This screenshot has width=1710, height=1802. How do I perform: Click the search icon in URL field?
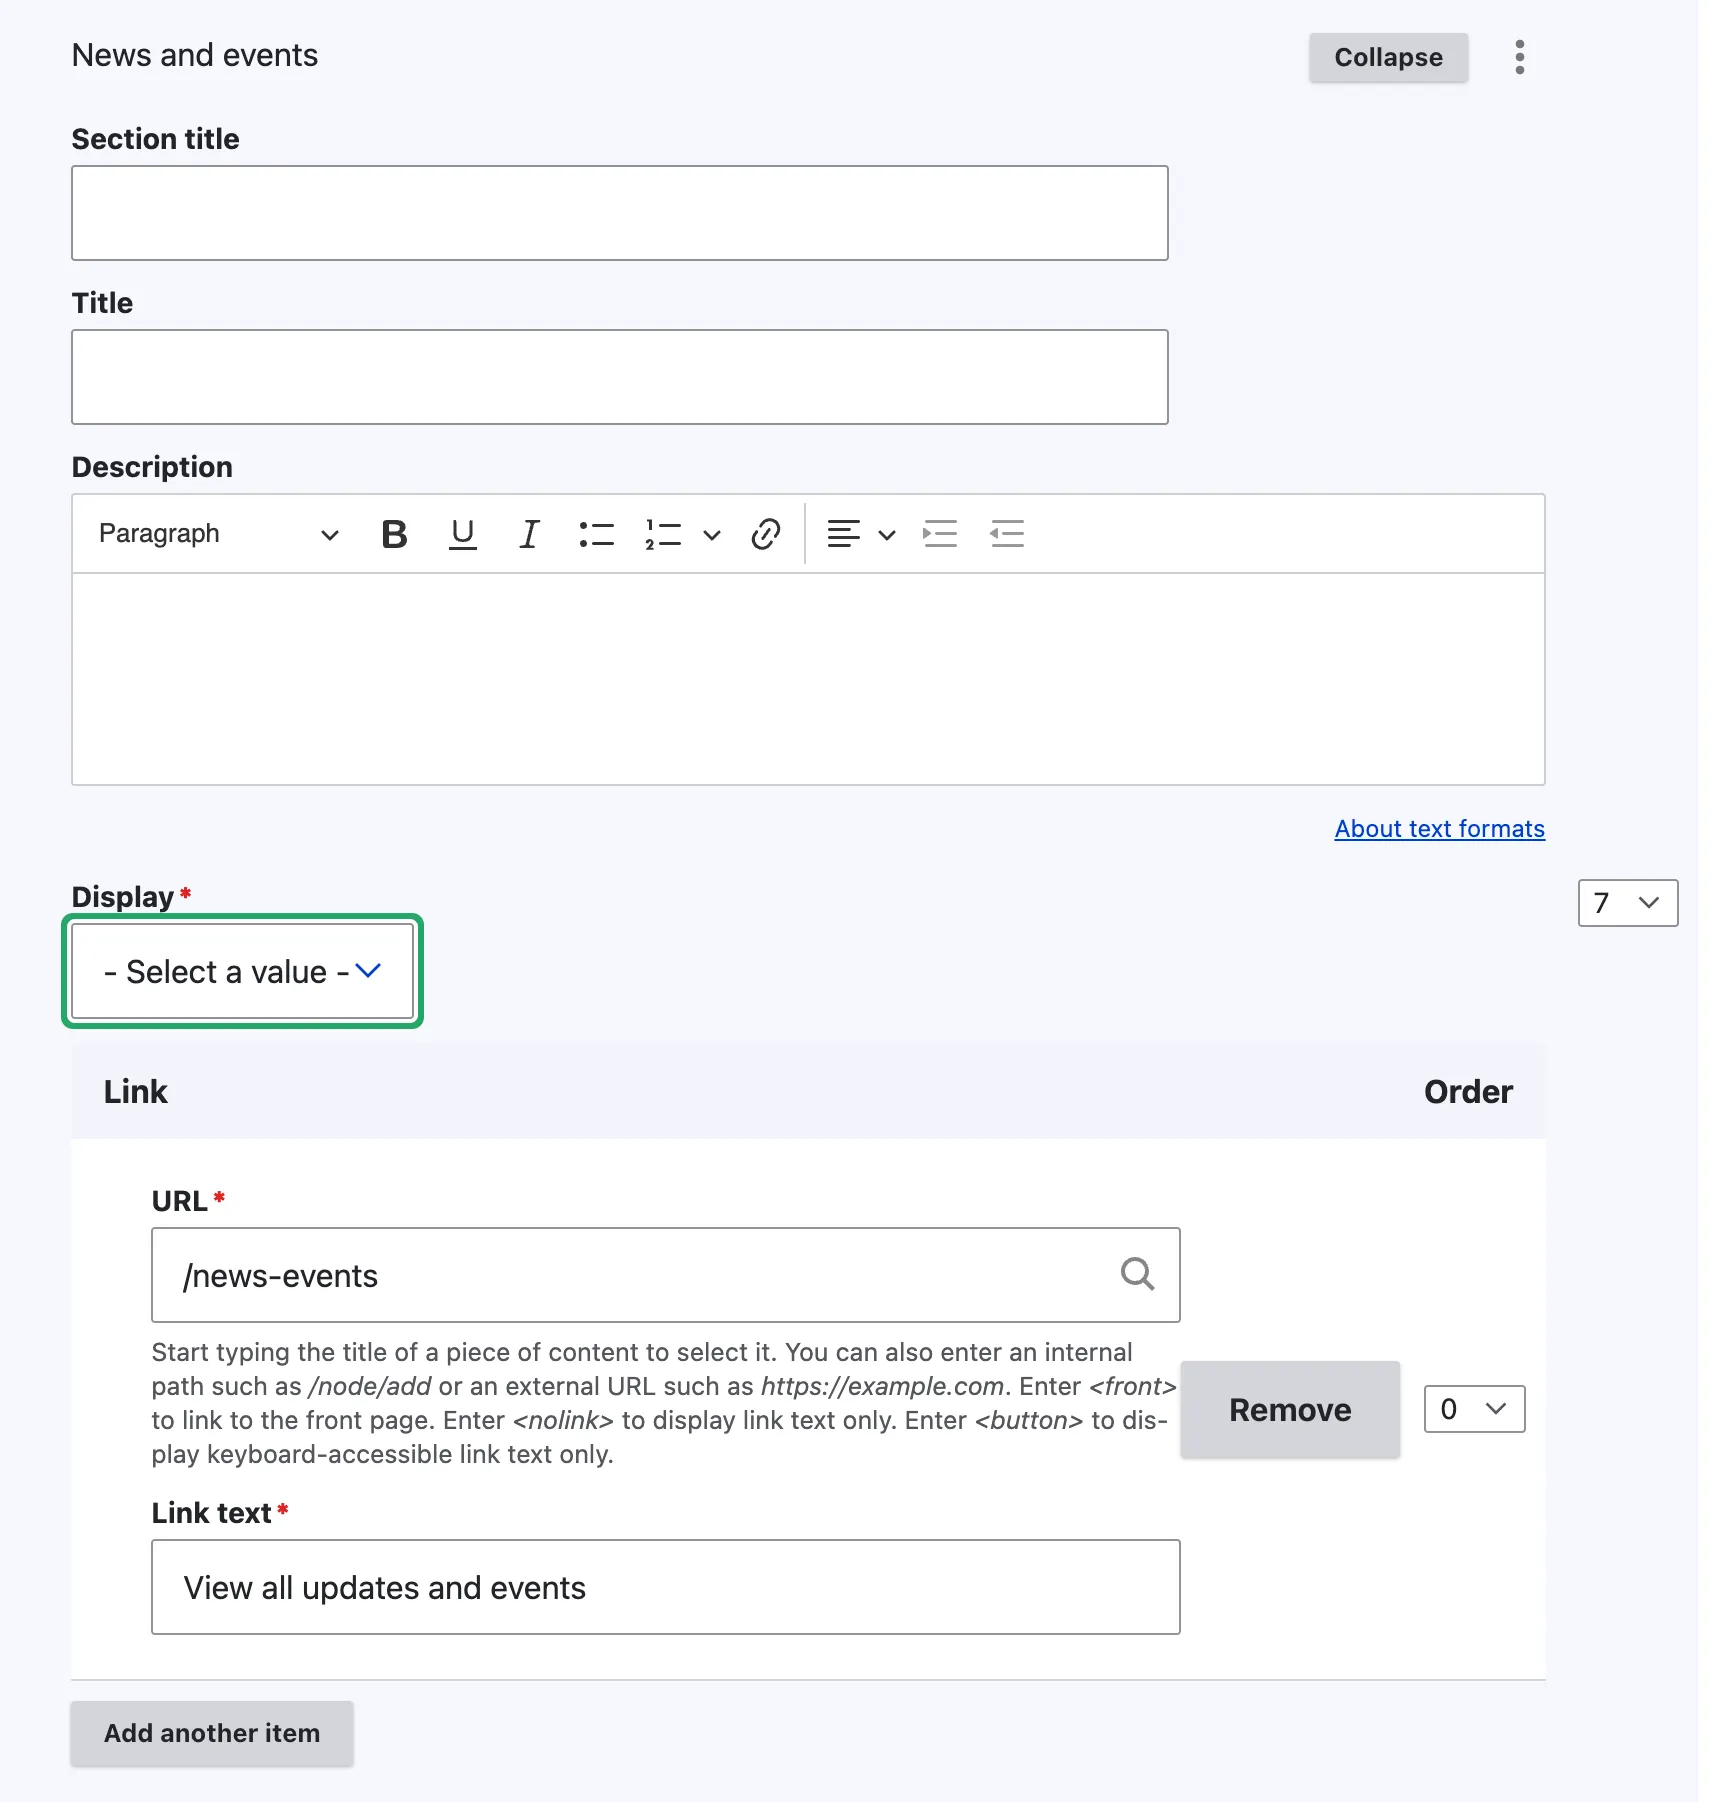pos(1137,1274)
